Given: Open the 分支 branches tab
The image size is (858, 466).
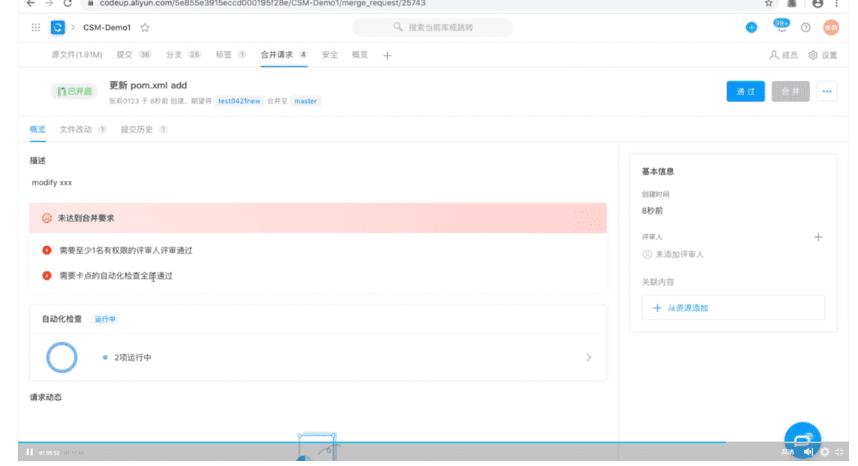Looking at the screenshot, I should tap(183, 55).
